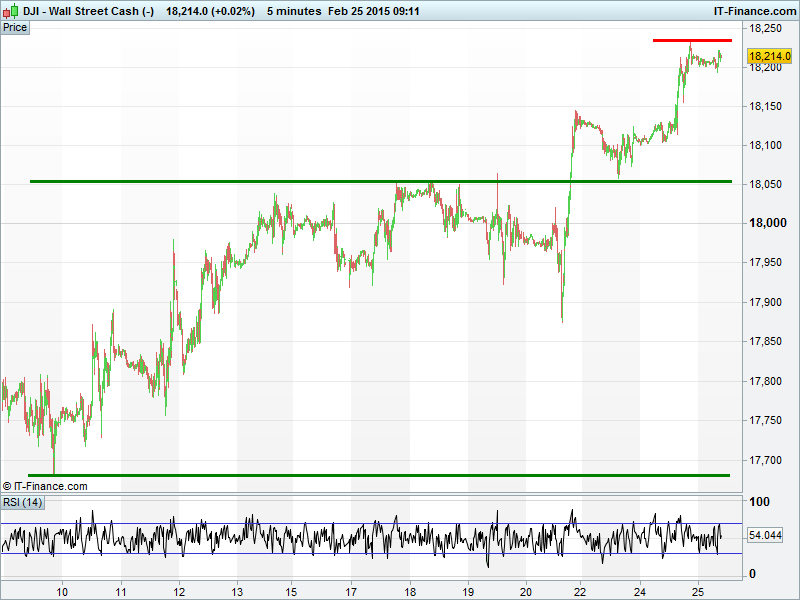
Task: Click the 17,700 price axis label
Action: pos(765,460)
